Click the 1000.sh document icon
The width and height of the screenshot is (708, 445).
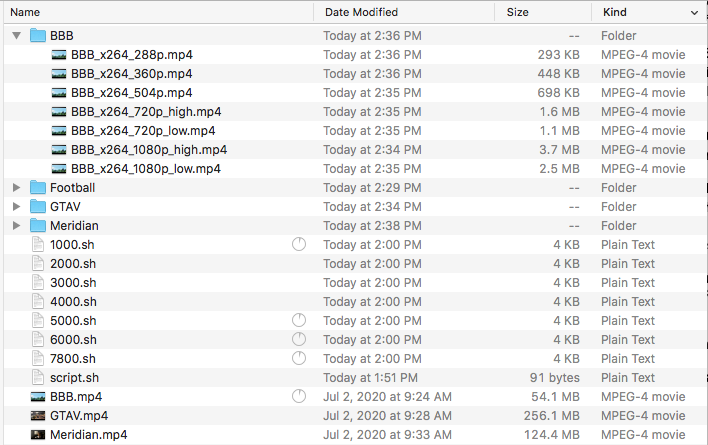pos(38,244)
